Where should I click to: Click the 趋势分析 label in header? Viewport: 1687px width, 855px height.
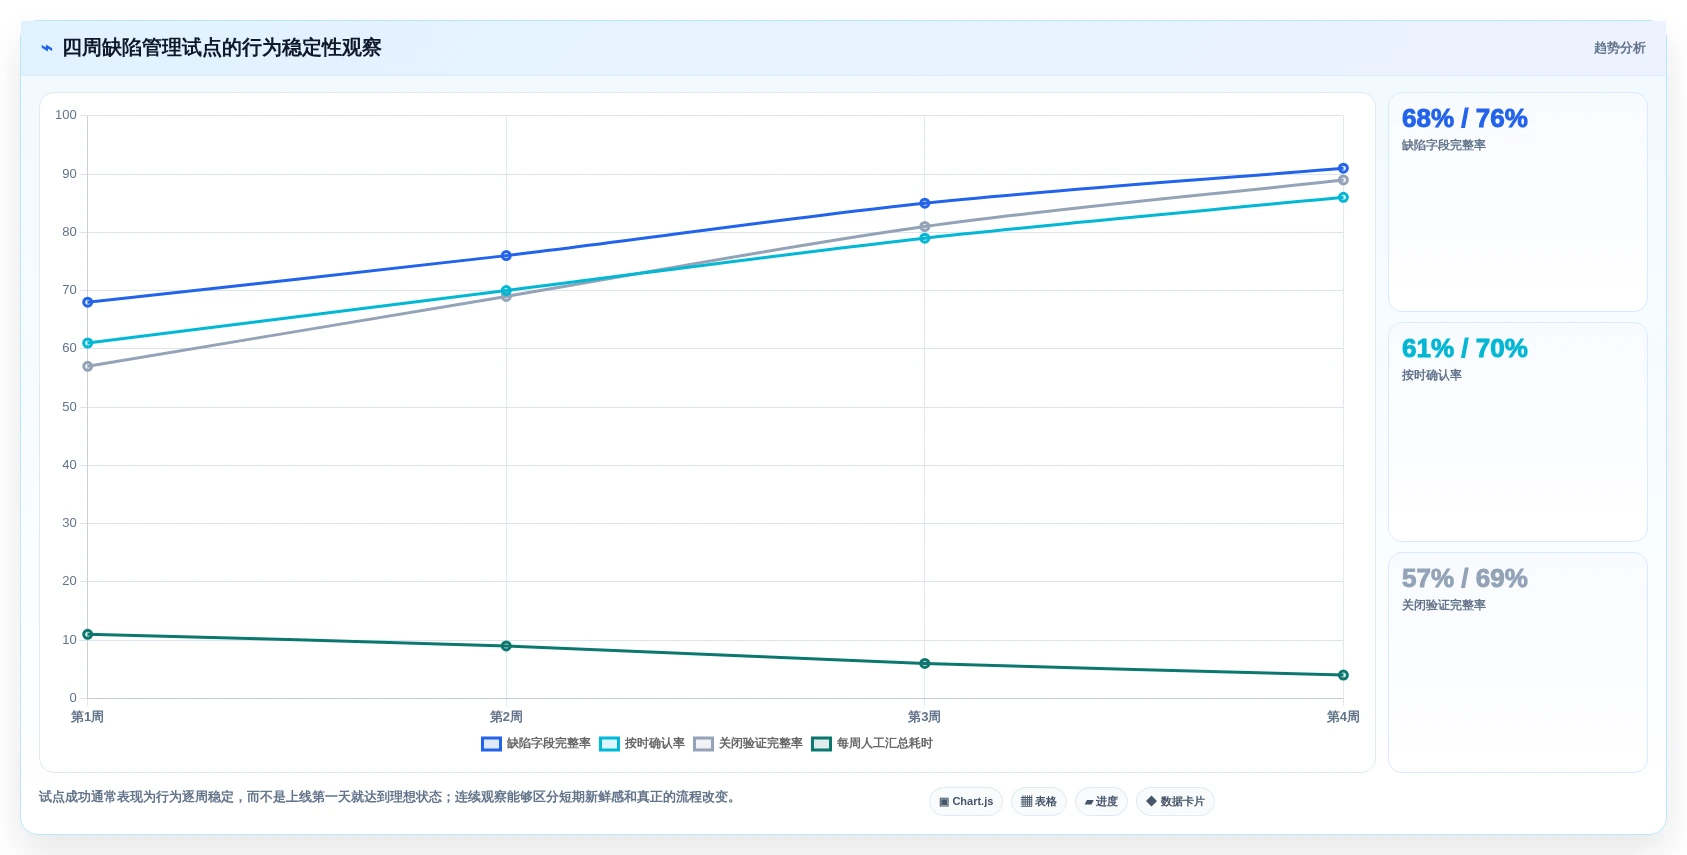coord(1619,48)
